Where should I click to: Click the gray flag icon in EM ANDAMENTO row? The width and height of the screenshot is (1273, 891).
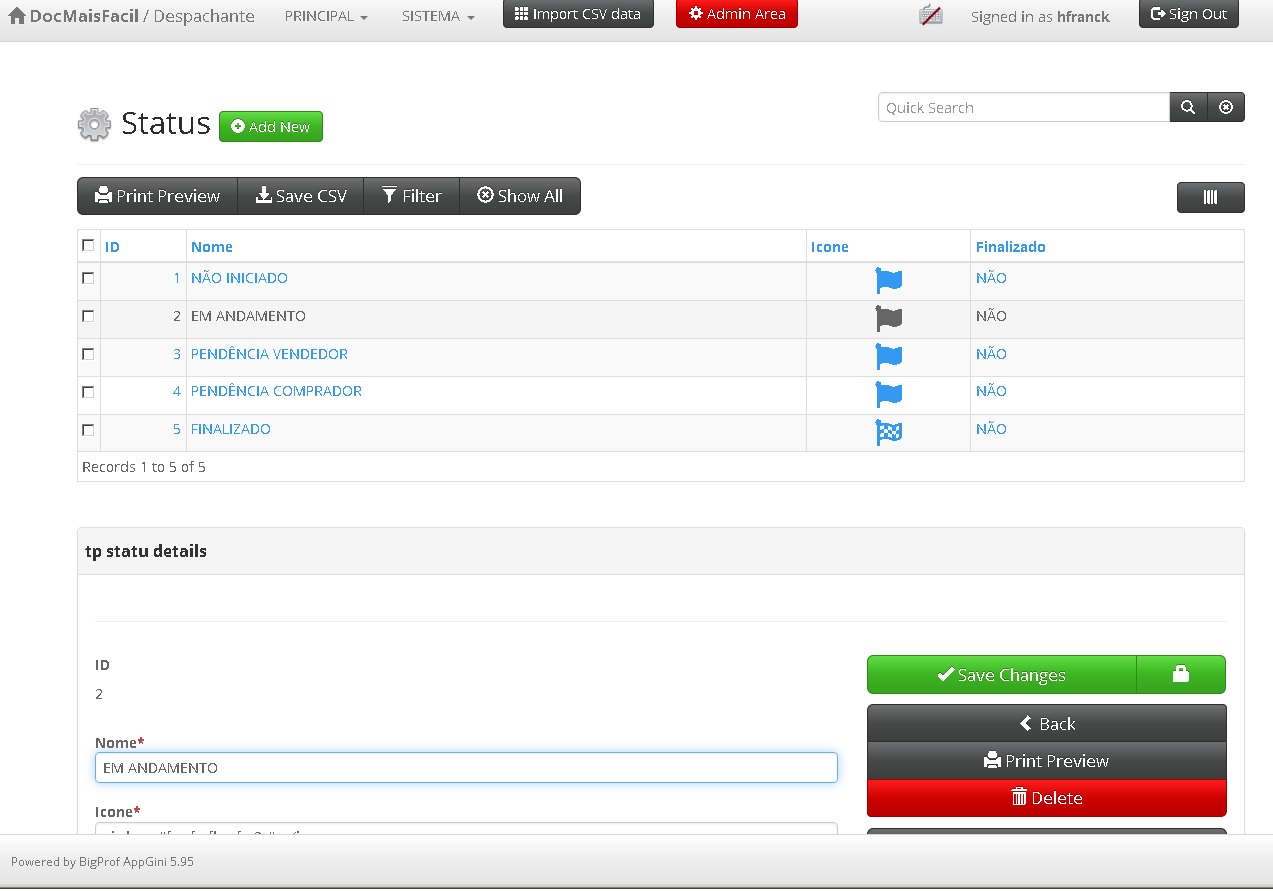[x=888, y=318]
